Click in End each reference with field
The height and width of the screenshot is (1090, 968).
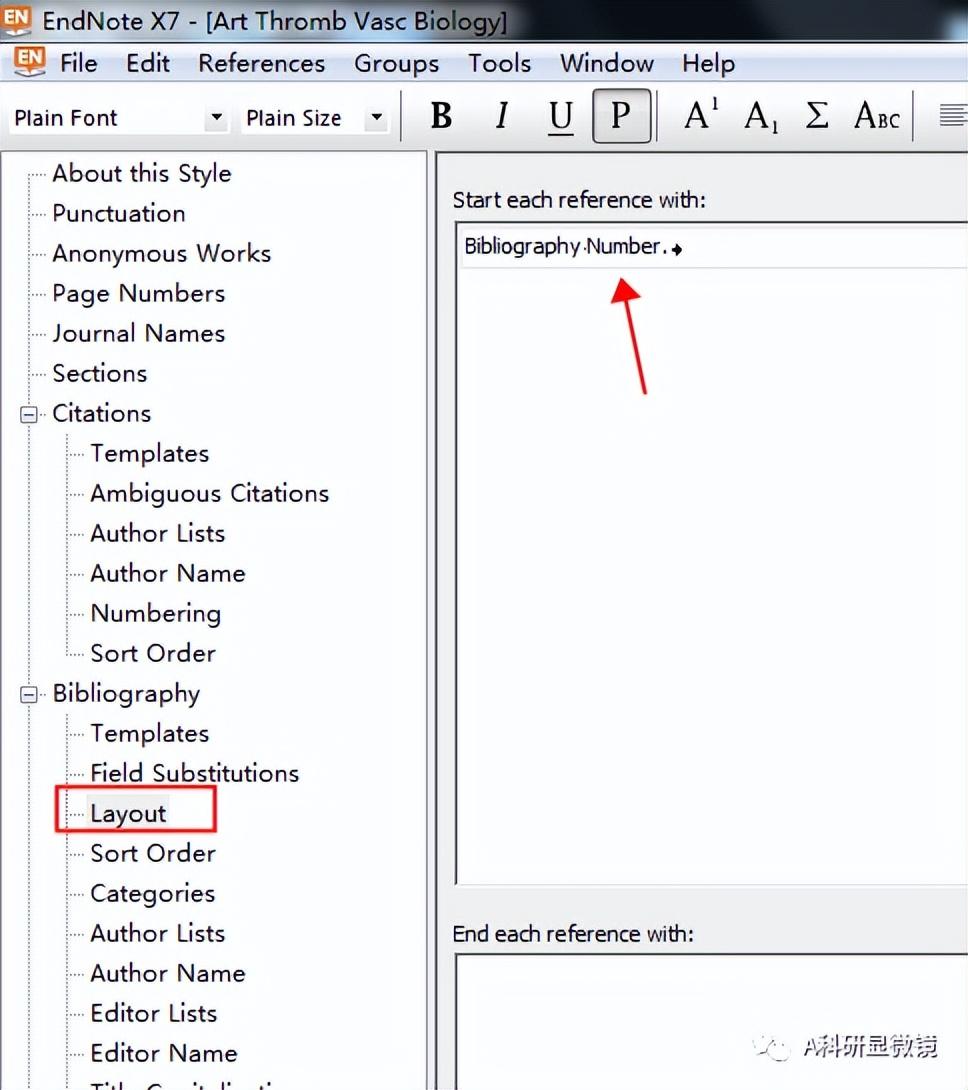(712, 1022)
